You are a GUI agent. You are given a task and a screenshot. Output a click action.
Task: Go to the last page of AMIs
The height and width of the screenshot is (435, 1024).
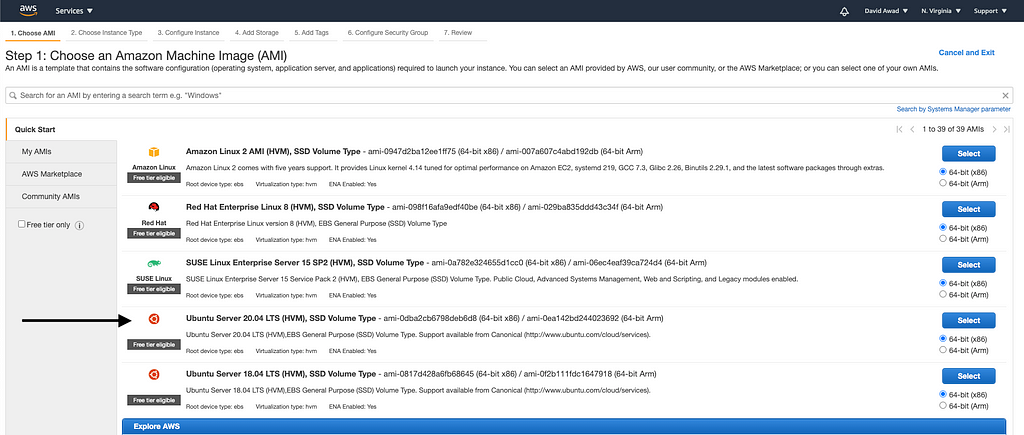1007,129
